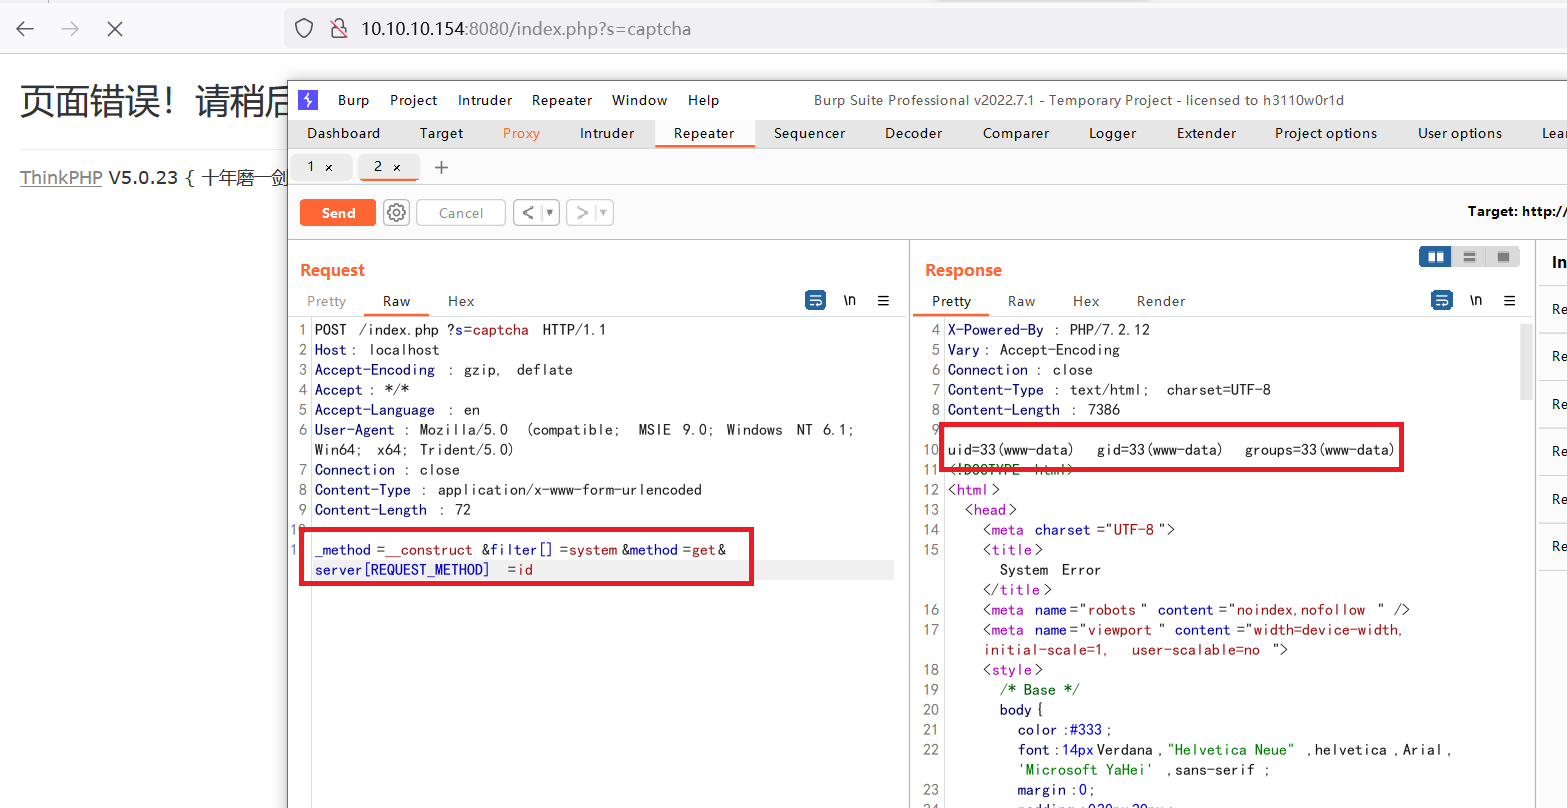
Task: Stop page loading with browser X button
Action: click(x=115, y=29)
